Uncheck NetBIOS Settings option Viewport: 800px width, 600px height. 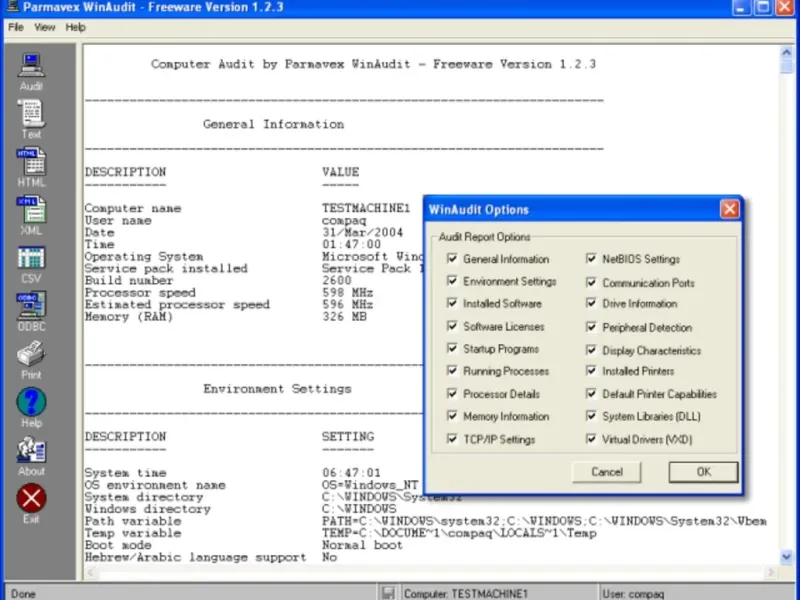591,259
